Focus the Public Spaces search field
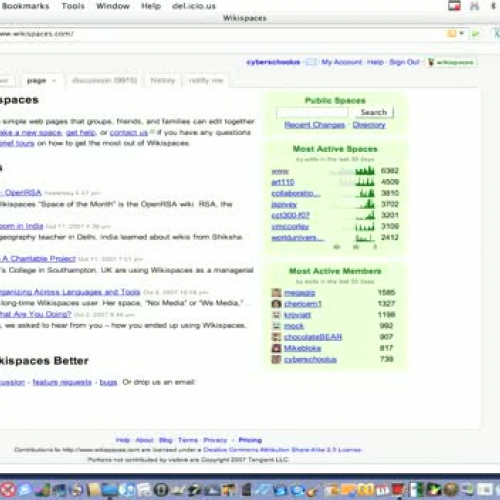Viewport: 500px width, 500px height. [x=312, y=113]
